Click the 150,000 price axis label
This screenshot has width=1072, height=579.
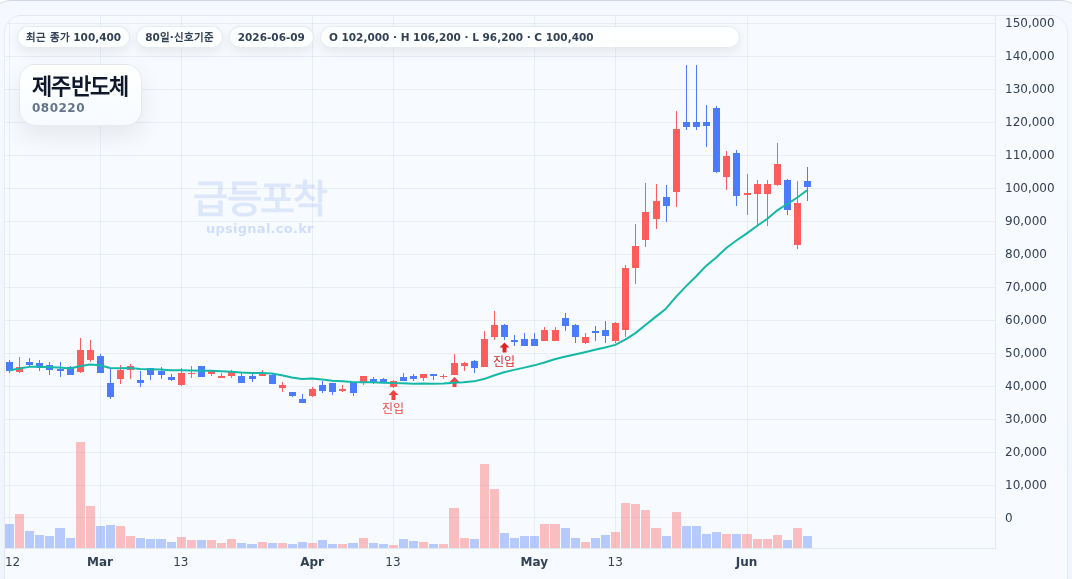click(x=1030, y=23)
